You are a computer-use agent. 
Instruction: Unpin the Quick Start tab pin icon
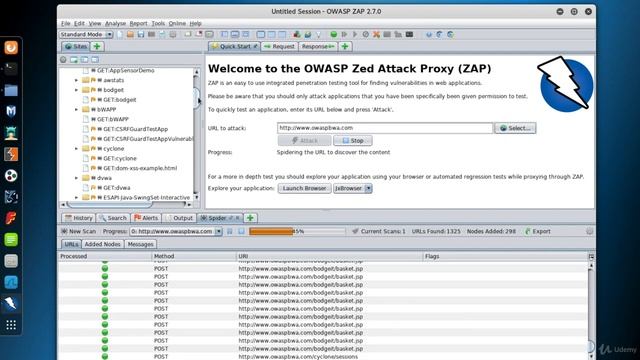click(255, 47)
